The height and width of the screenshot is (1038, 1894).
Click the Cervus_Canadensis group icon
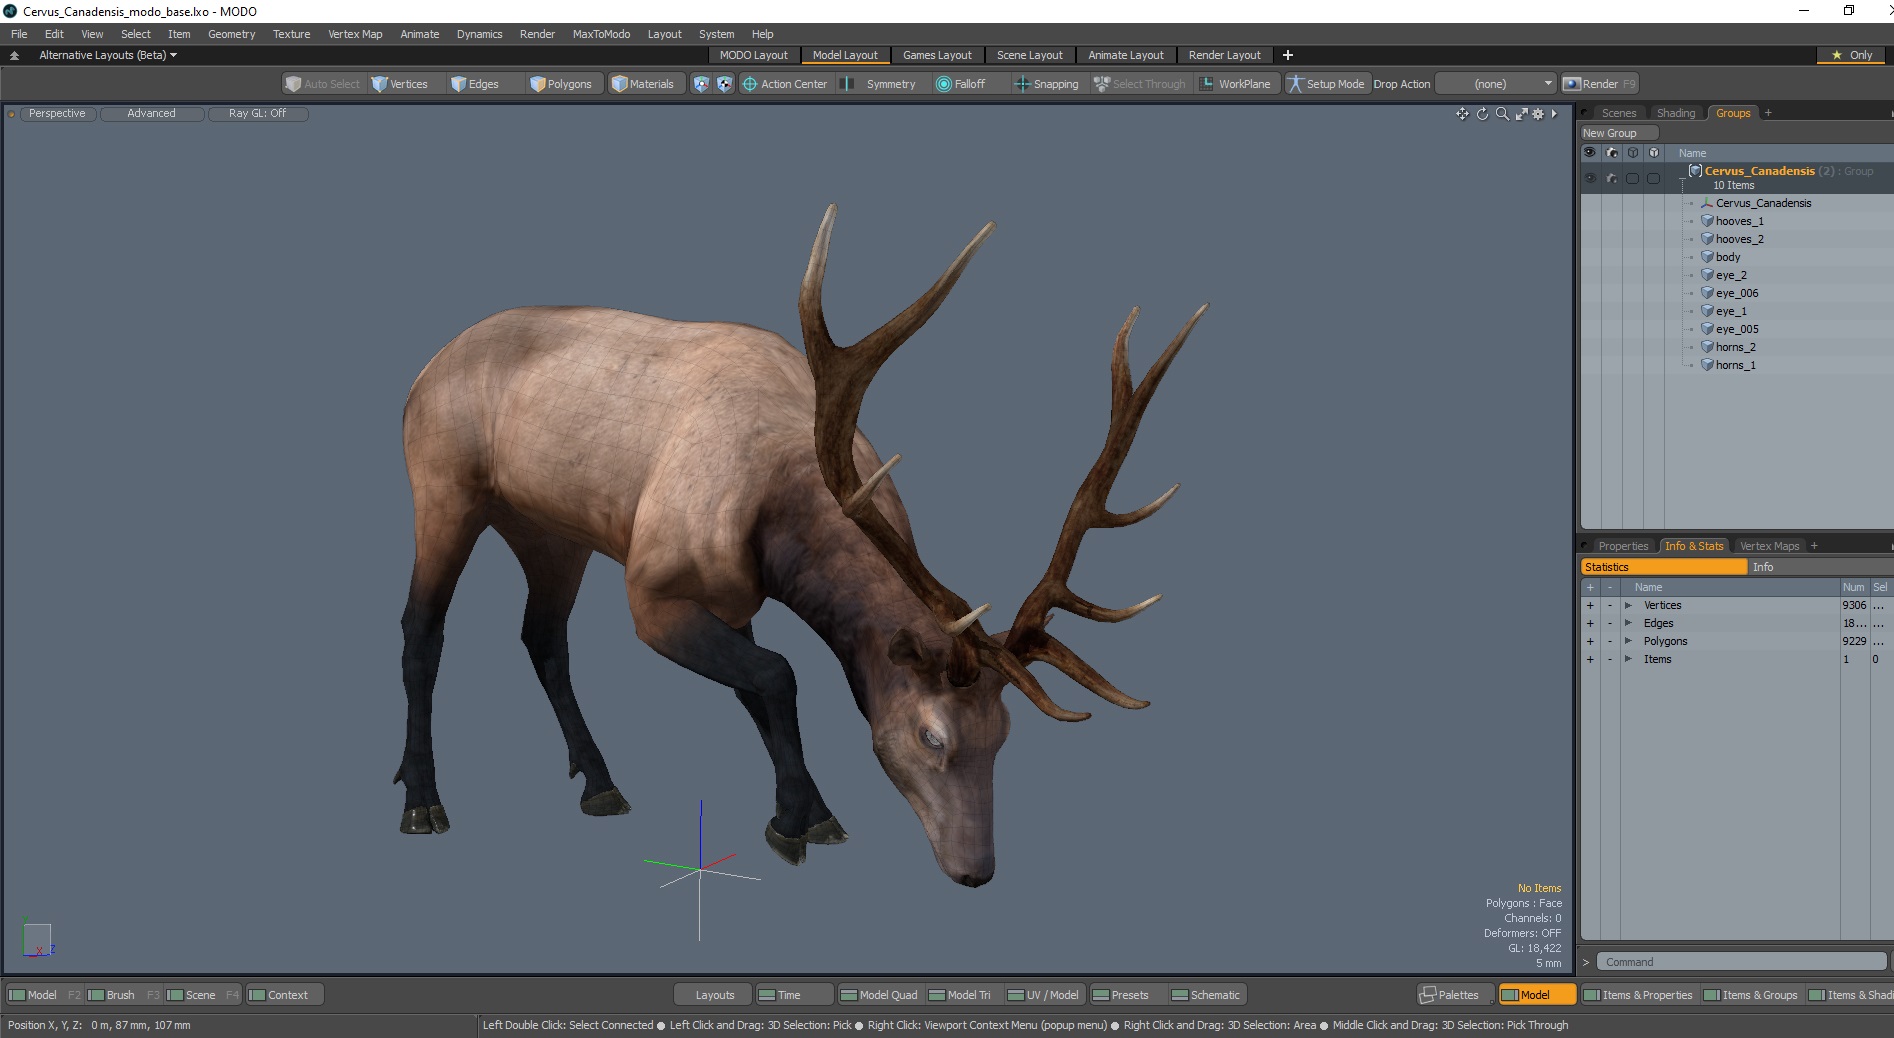pos(1695,171)
